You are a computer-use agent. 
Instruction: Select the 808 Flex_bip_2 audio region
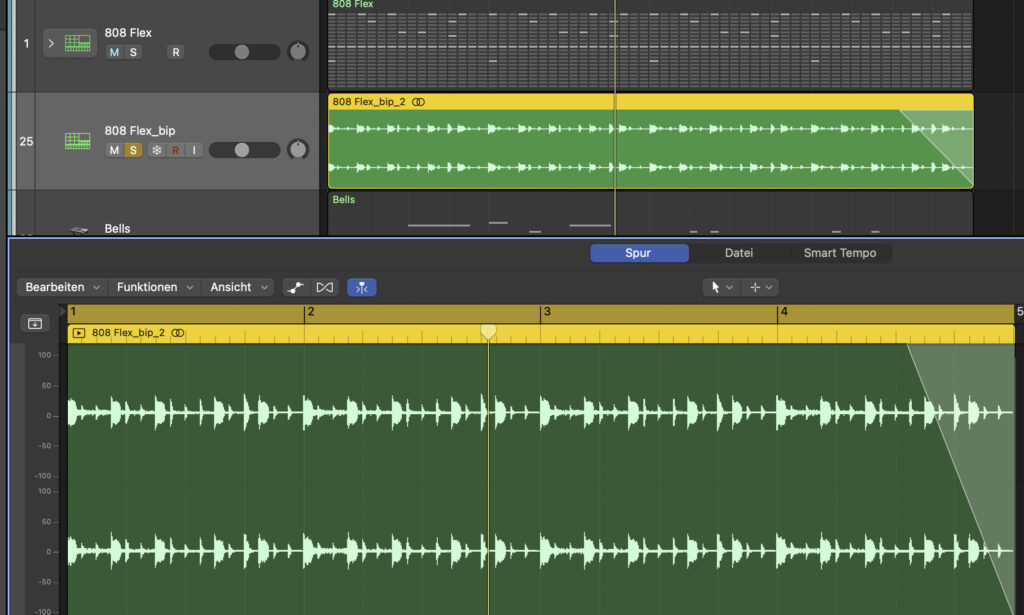point(650,141)
